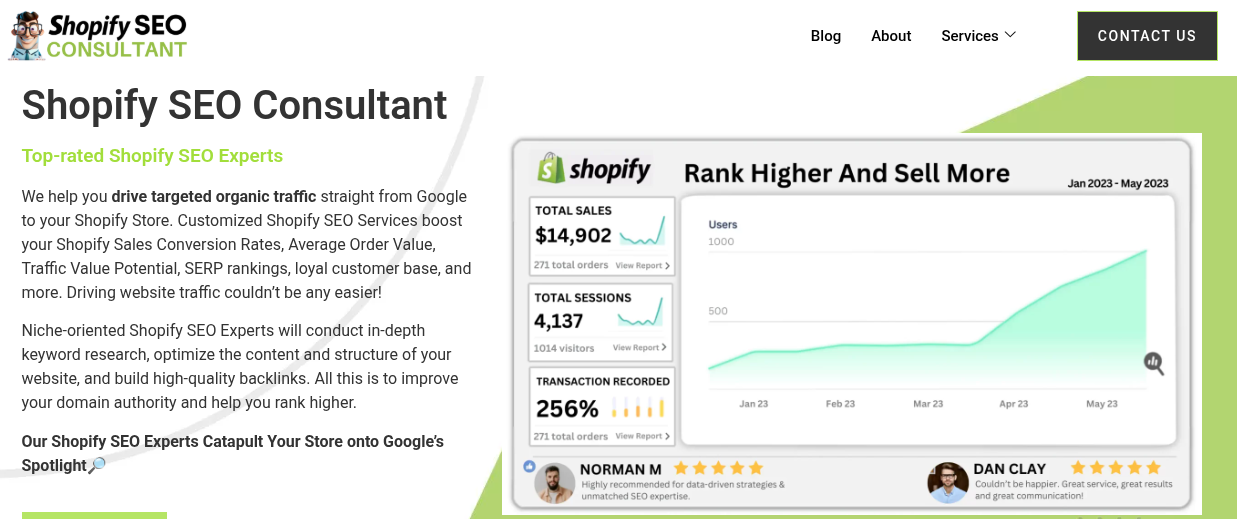Screen dimensions: 1237x519
Task: Click the 'Users' chart label
Action: point(723,225)
